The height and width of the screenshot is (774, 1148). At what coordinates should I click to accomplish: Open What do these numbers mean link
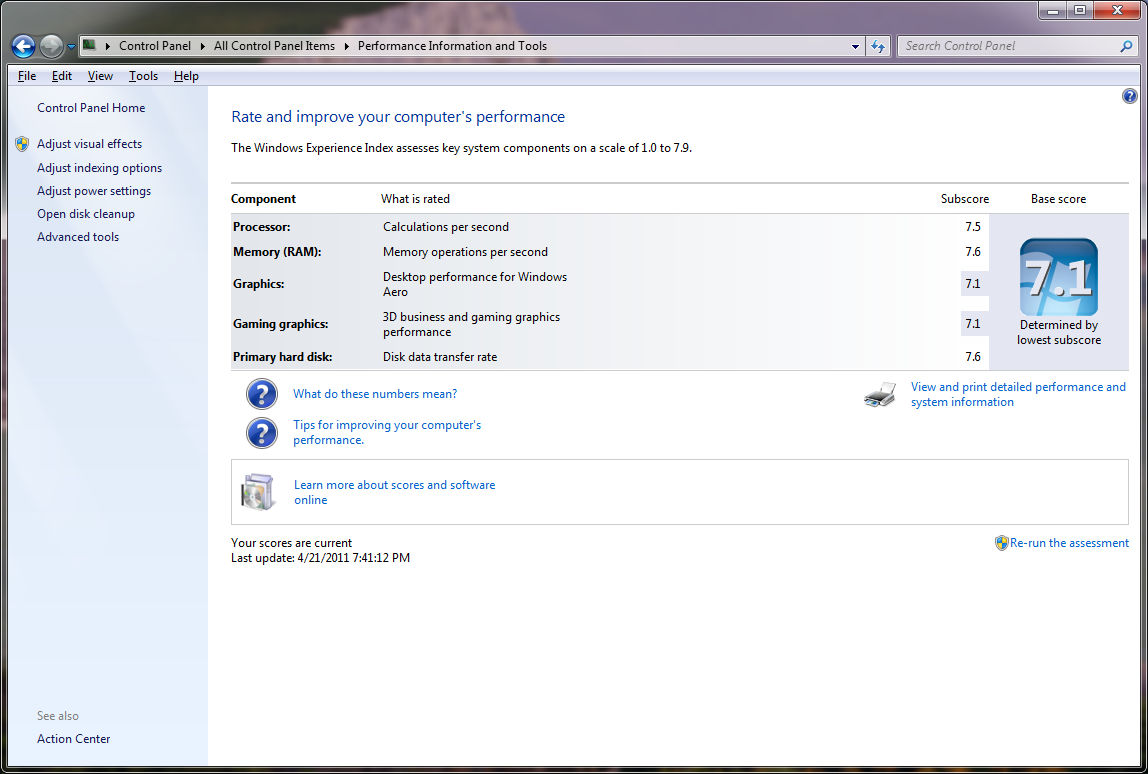click(x=375, y=394)
